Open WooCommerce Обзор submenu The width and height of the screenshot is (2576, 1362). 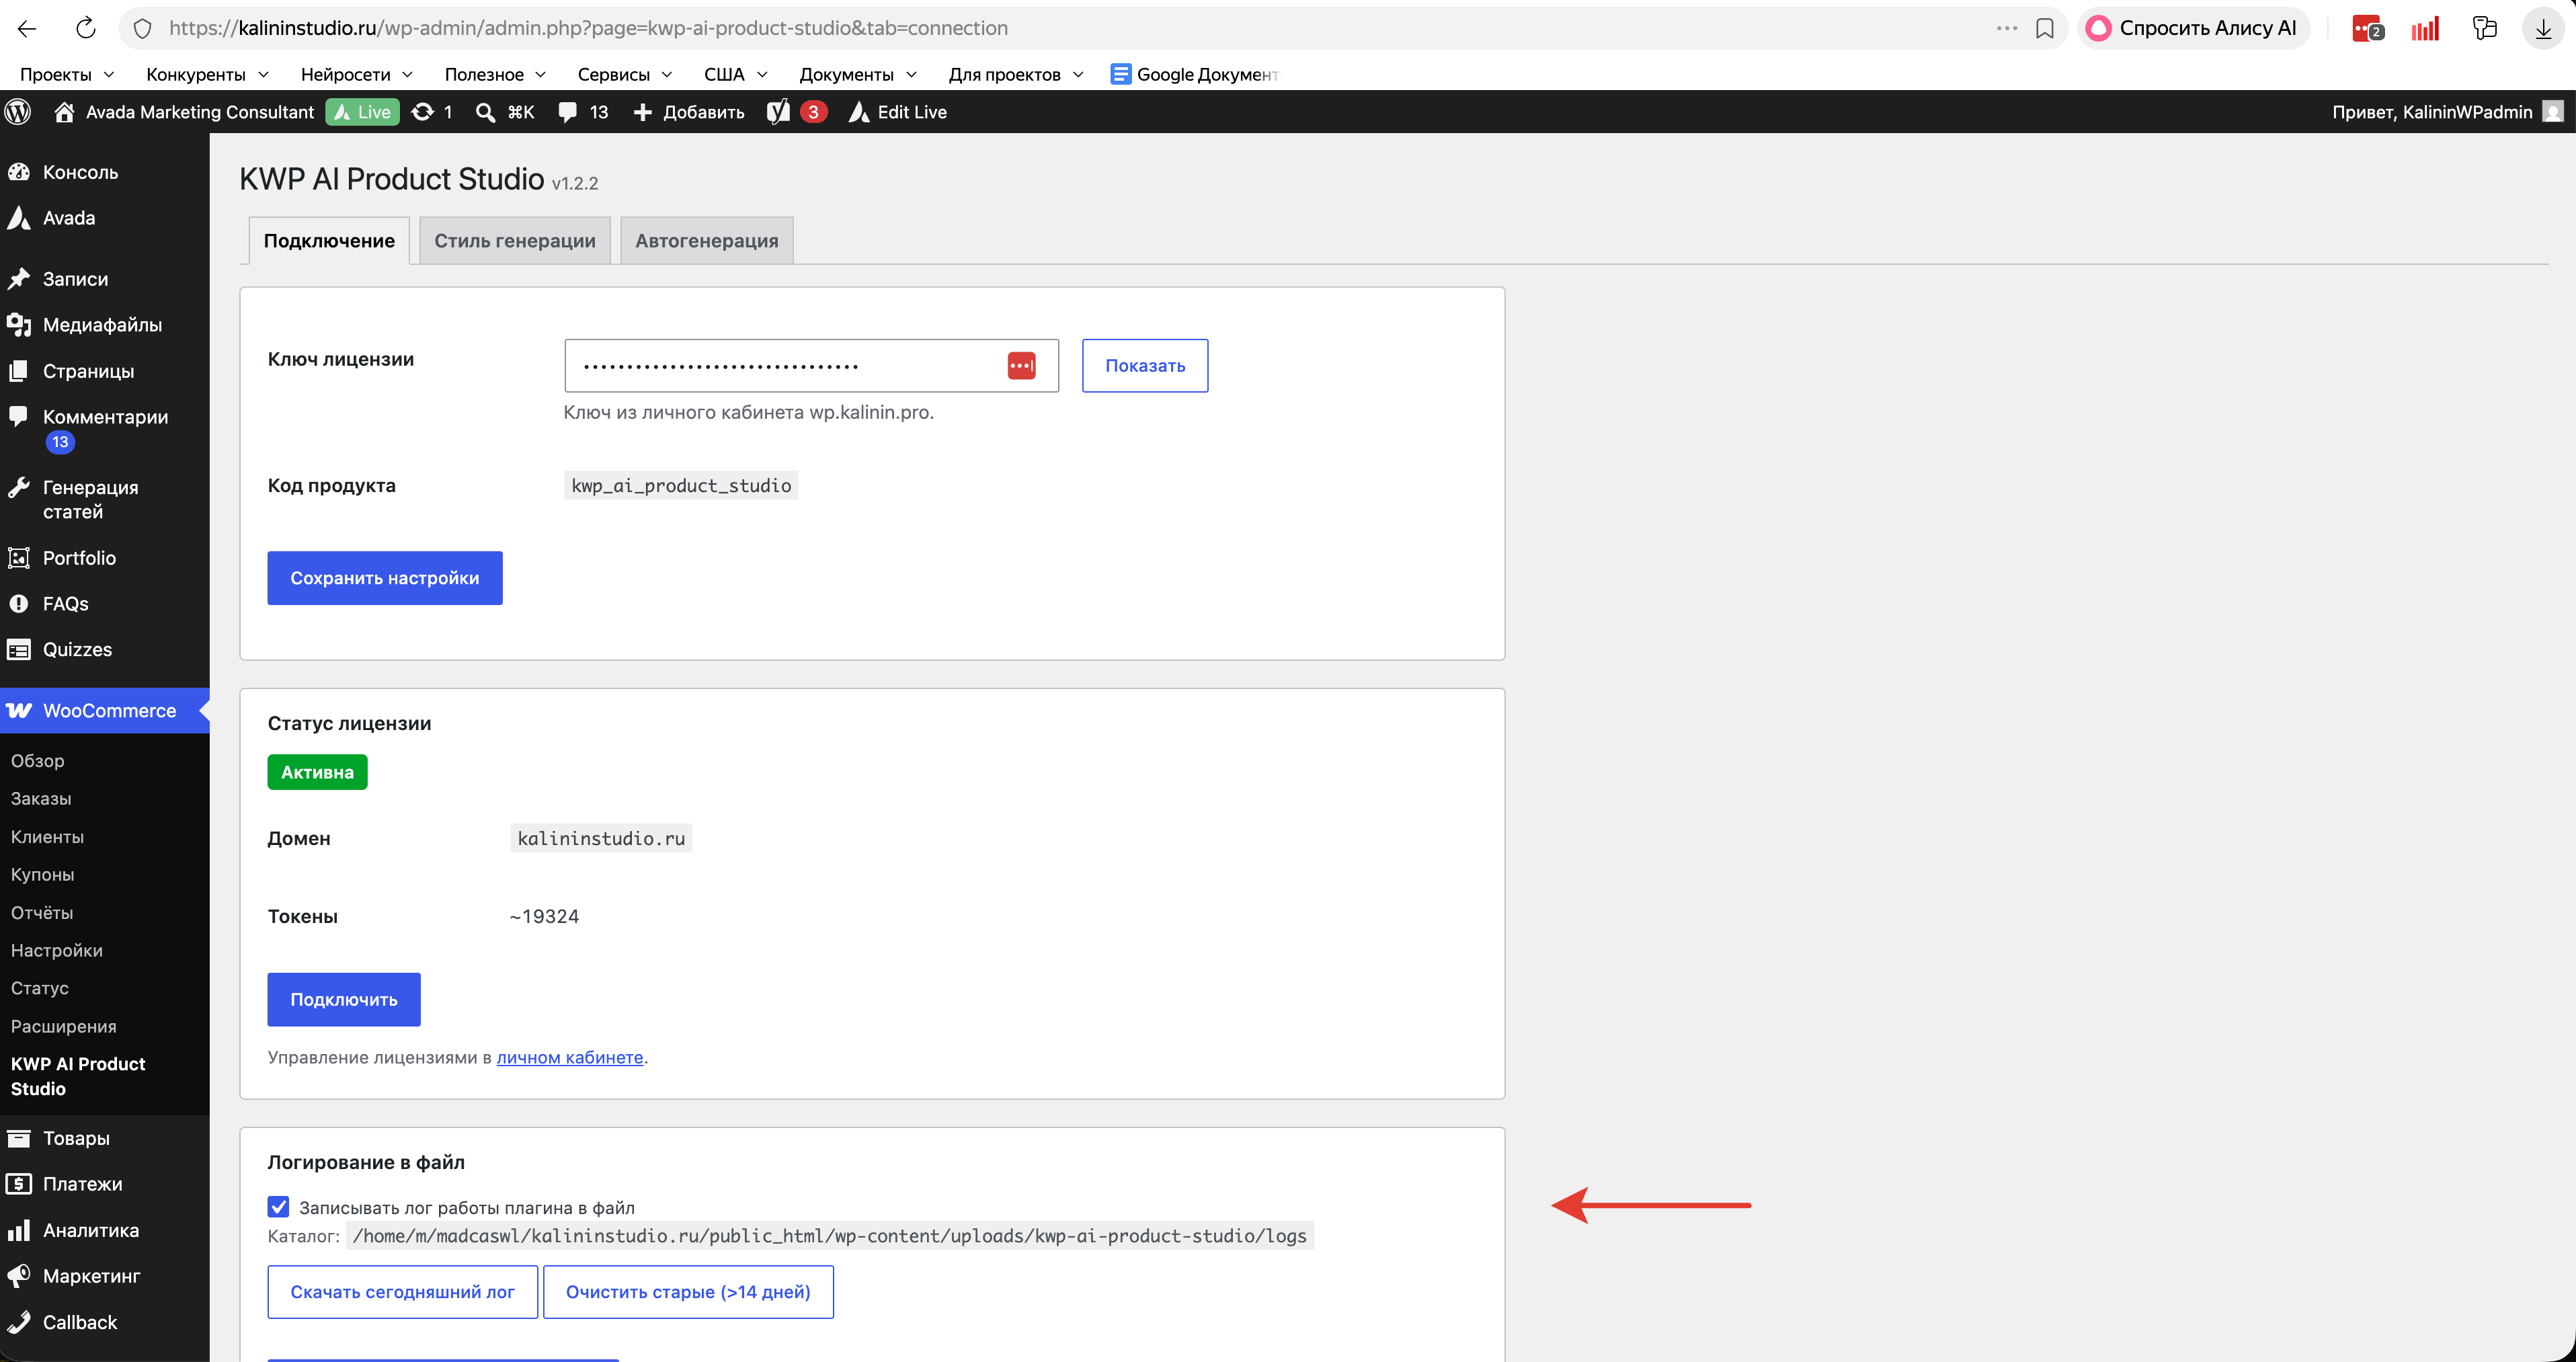pyautogui.click(x=38, y=760)
